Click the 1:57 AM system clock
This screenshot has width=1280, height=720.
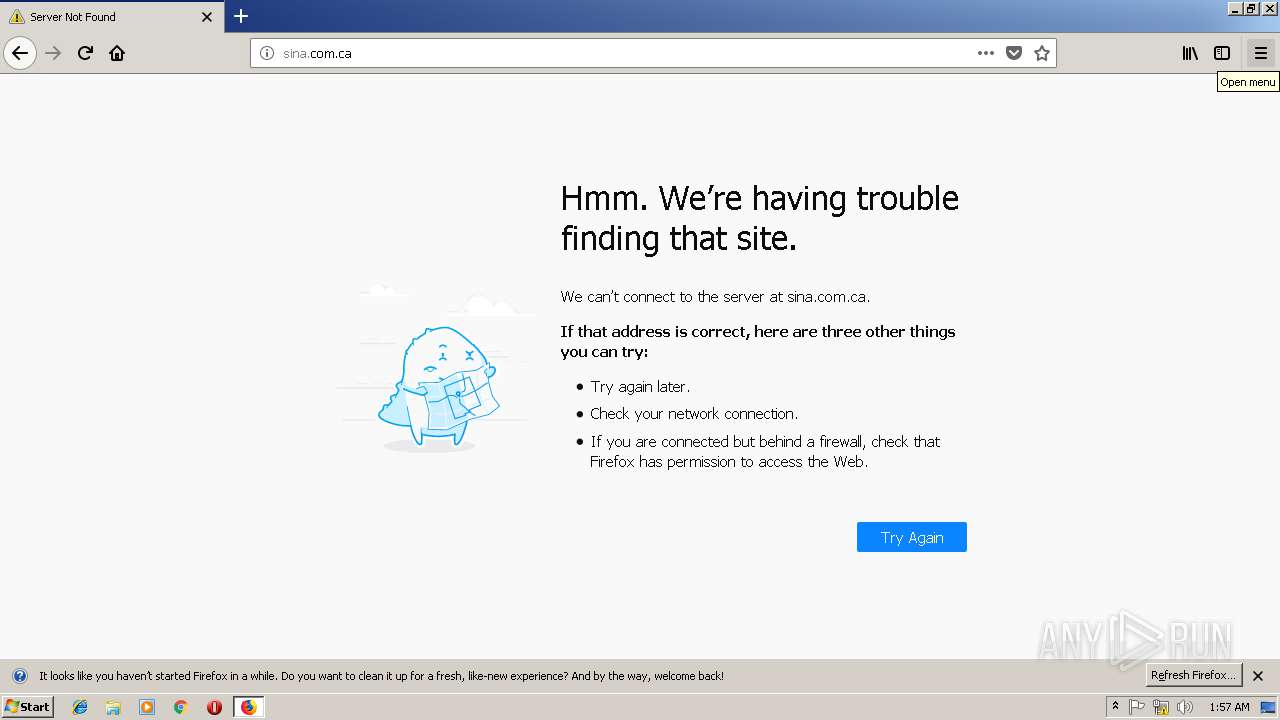[x=1229, y=707]
